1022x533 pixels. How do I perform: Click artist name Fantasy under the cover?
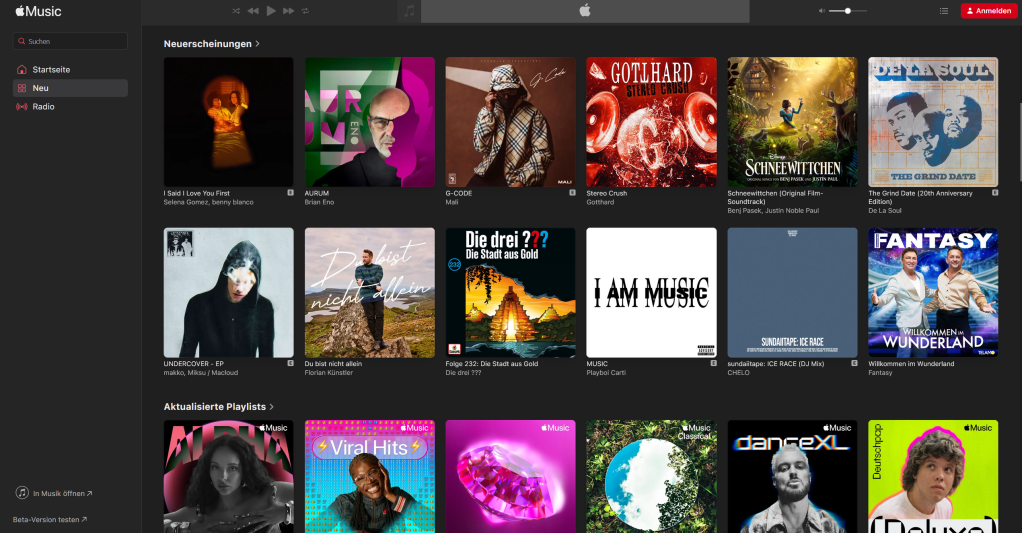tap(880, 373)
